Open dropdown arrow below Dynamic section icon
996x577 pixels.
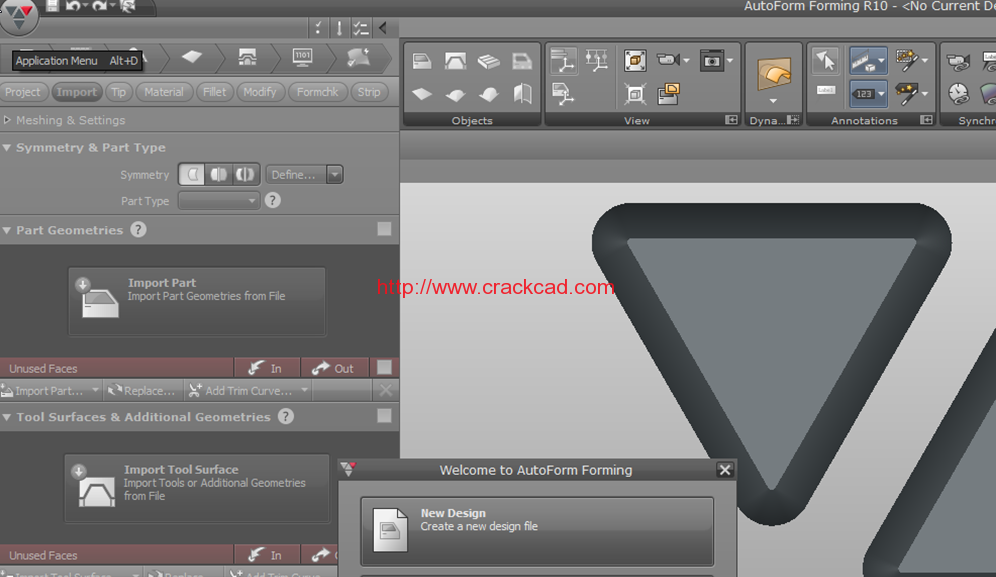[x=773, y=101]
